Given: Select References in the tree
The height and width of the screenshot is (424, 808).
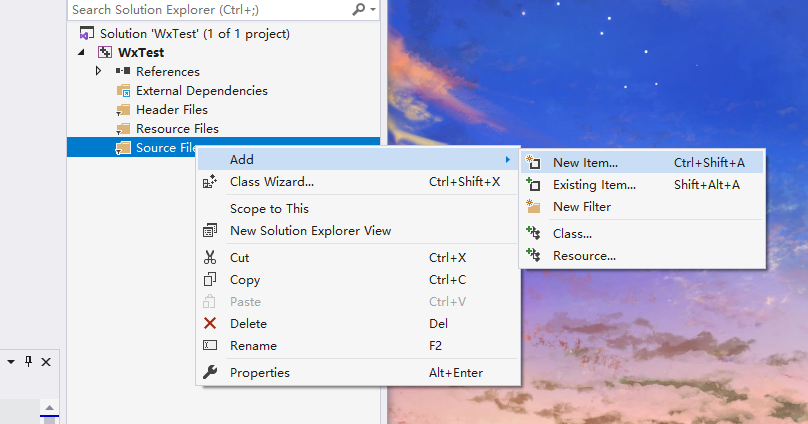Looking at the screenshot, I should [167, 72].
